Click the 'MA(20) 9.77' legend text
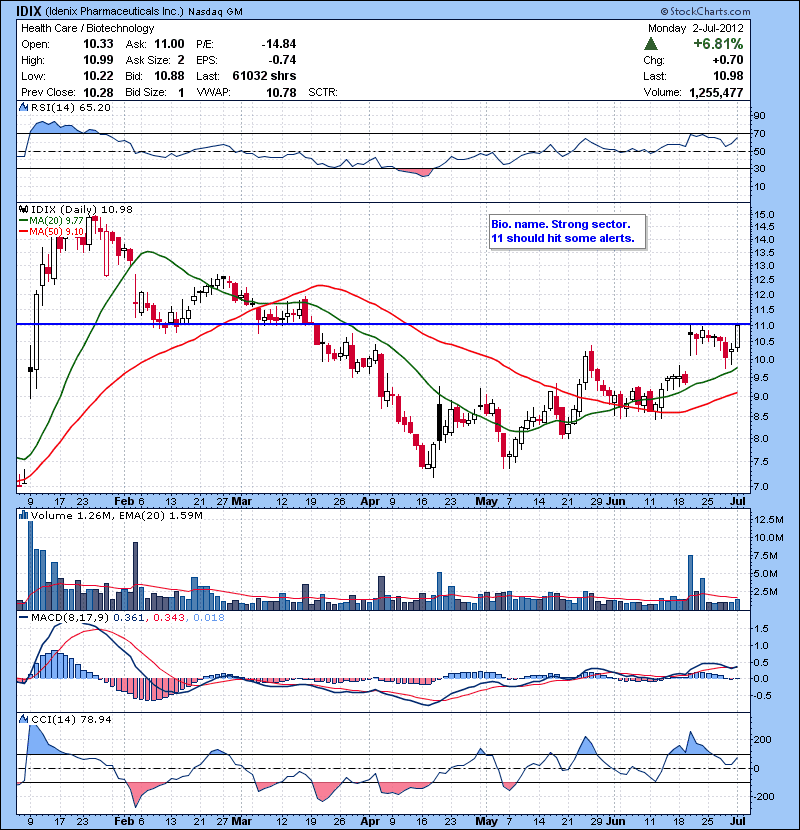The width and height of the screenshot is (800, 830). pyautogui.click(x=56, y=221)
